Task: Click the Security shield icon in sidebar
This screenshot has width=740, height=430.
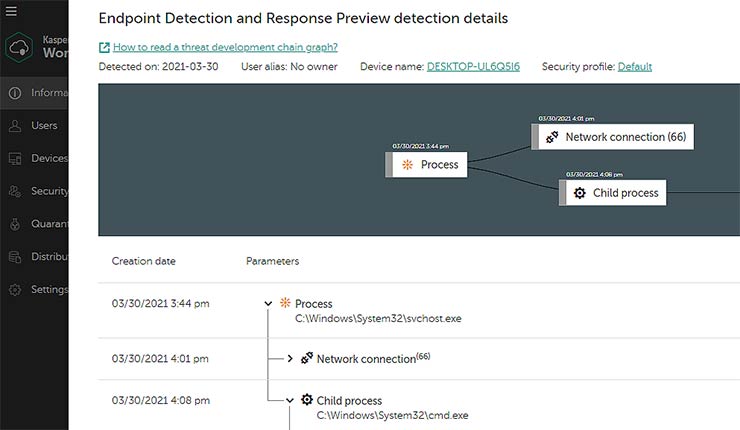Action: [x=15, y=191]
